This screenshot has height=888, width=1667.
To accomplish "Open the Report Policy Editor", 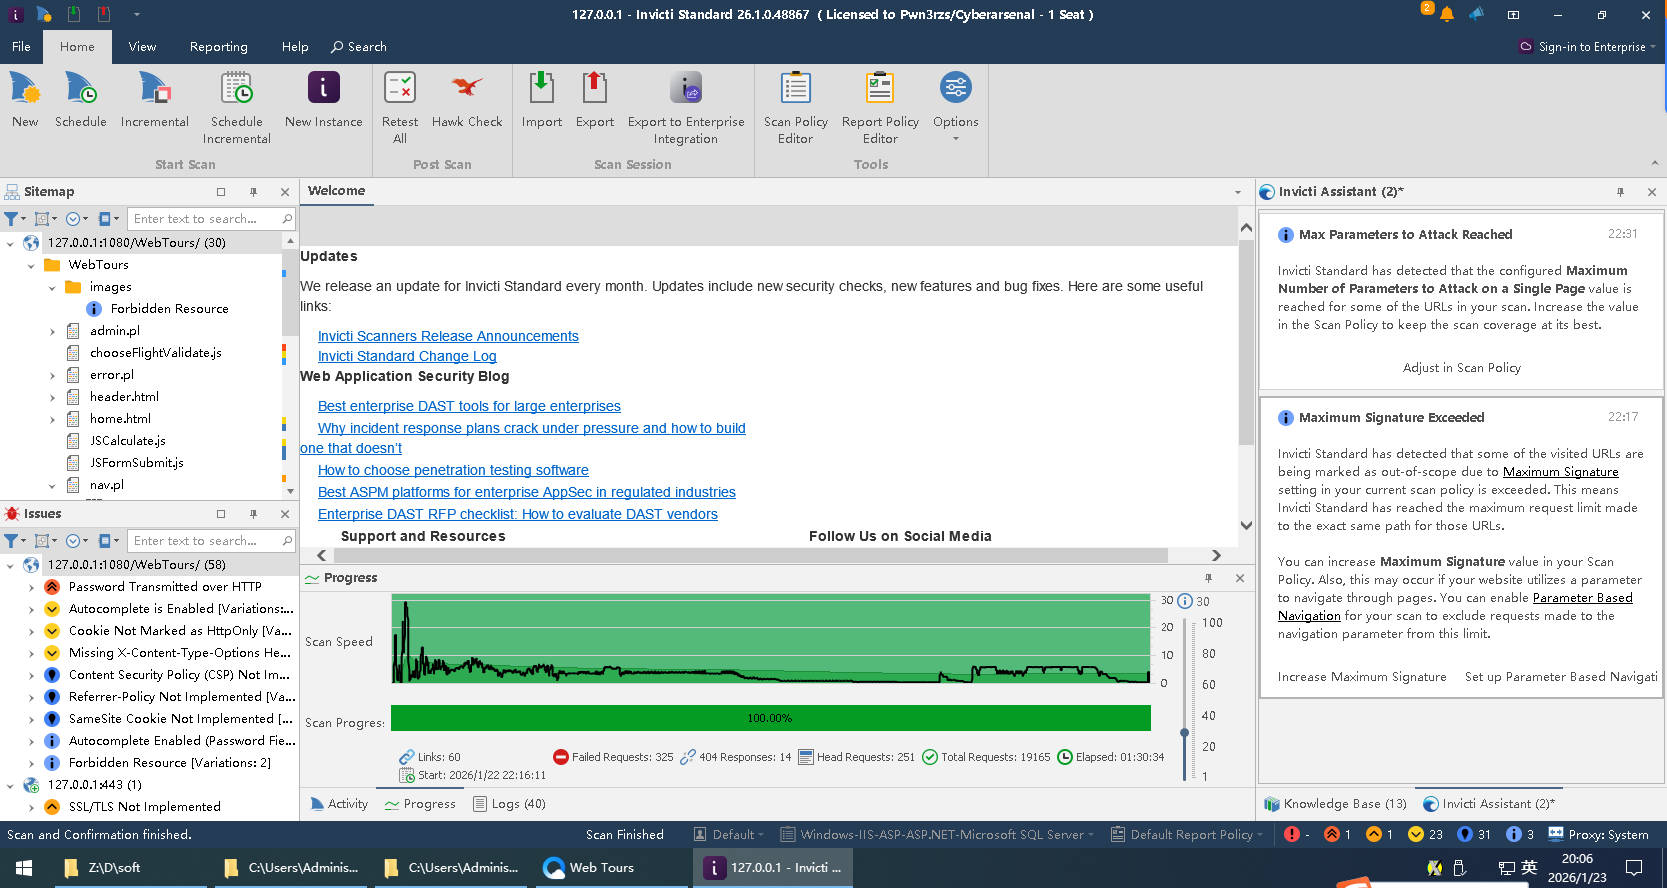I will (x=880, y=100).
